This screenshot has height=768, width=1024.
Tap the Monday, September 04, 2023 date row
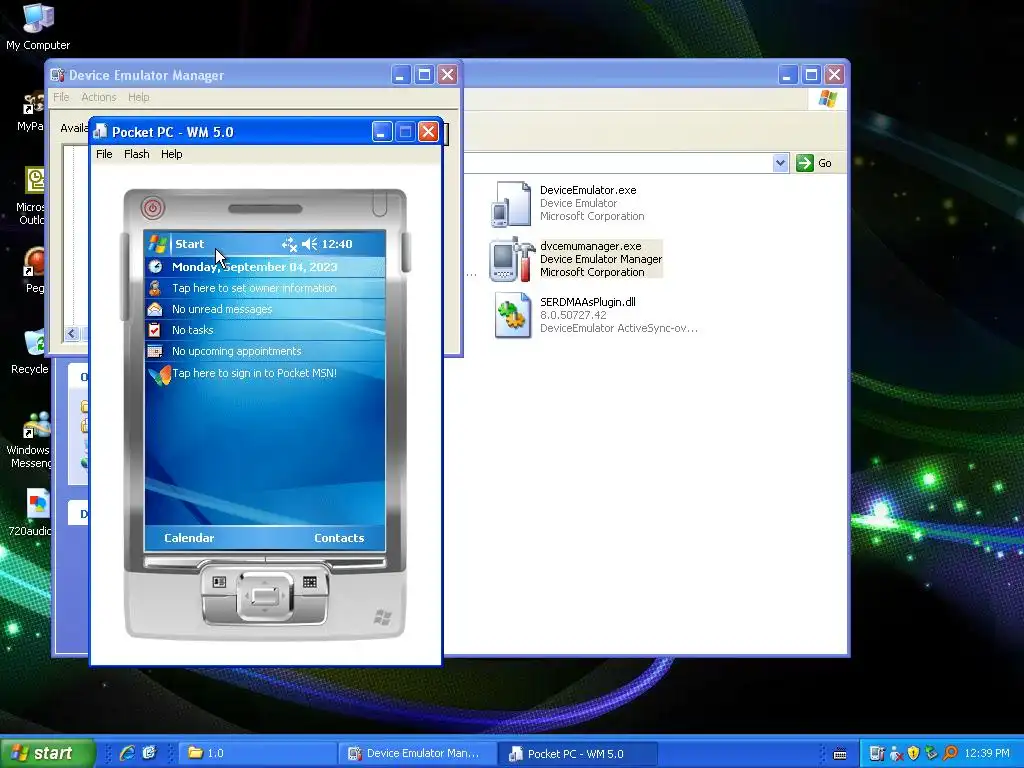(x=265, y=266)
